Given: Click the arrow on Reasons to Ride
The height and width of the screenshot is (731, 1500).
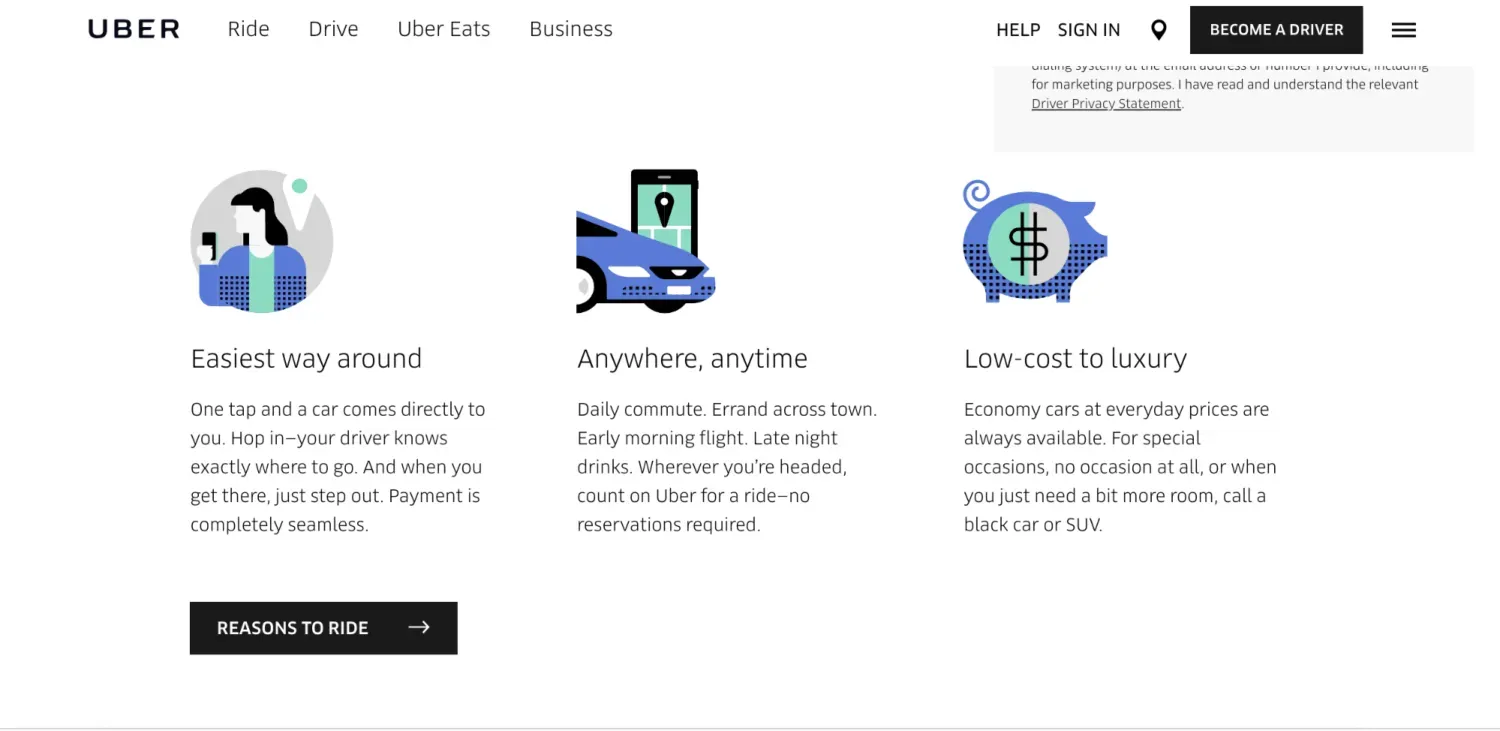Looking at the screenshot, I should click(419, 627).
